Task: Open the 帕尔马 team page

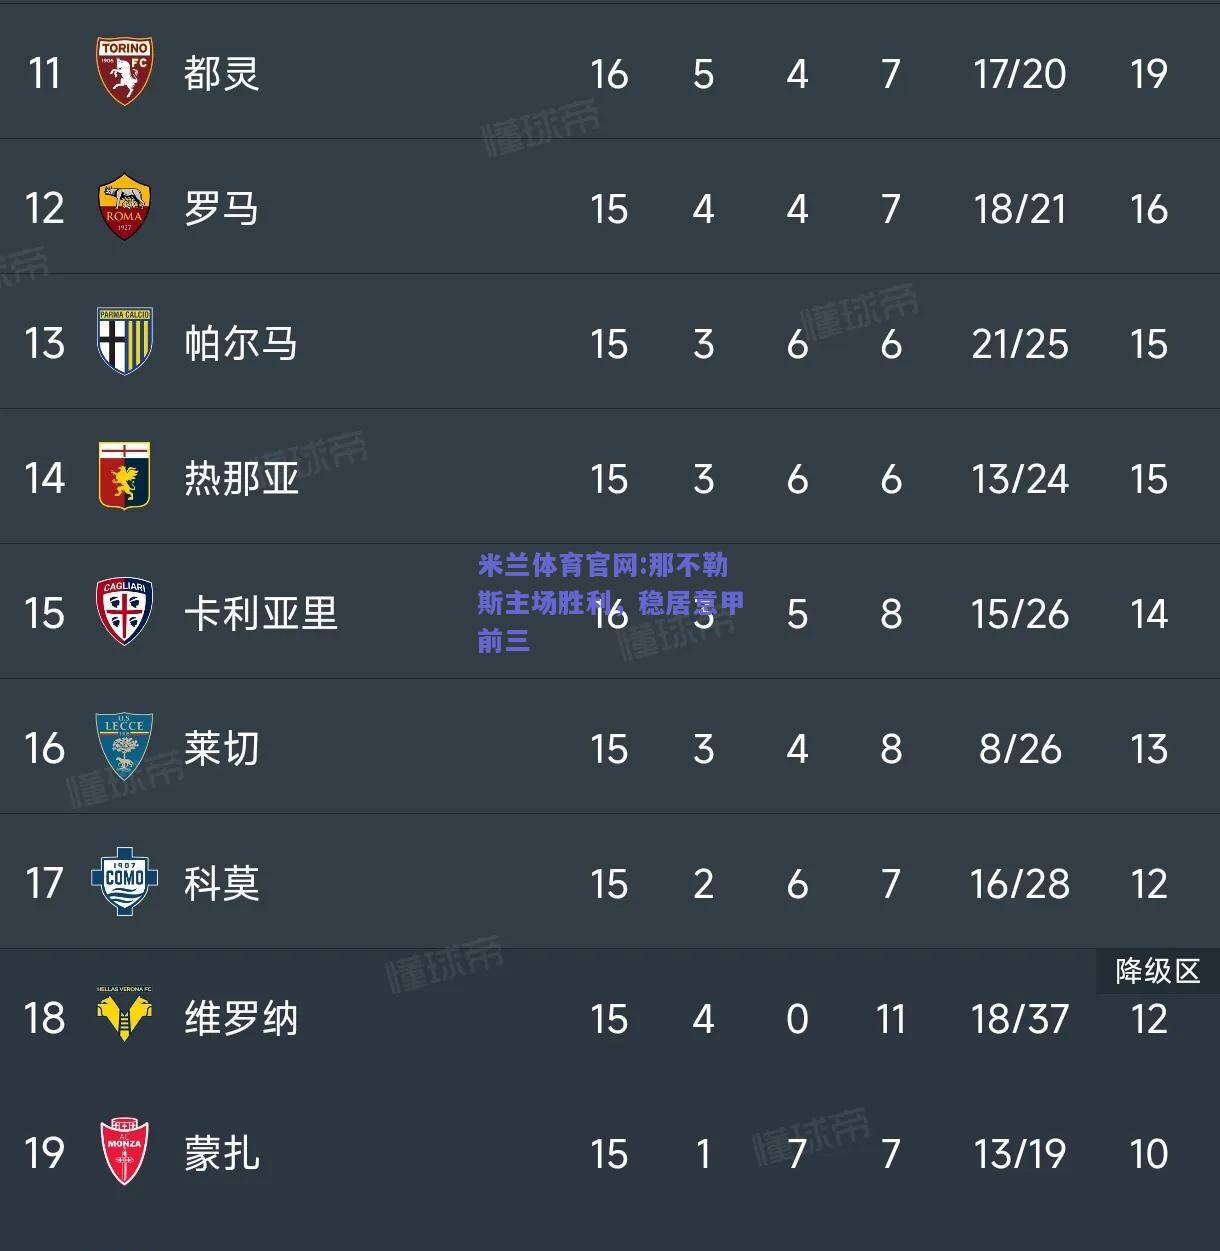Action: click(x=241, y=343)
